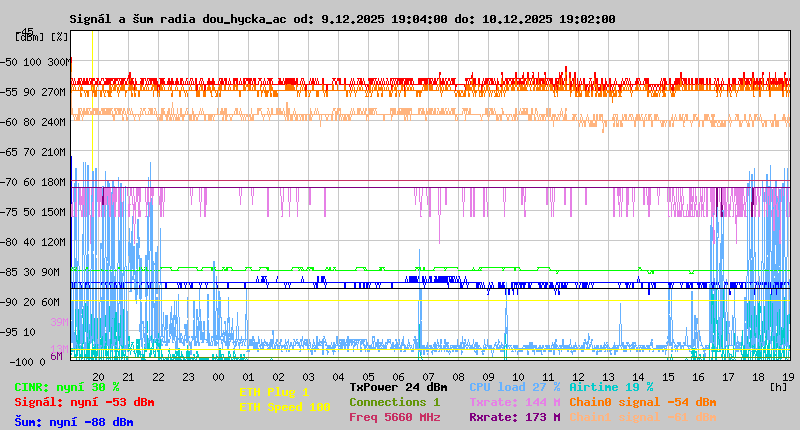Click hour tick '23' on time axis
The width and height of the screenshot is (800, 430).
coord(189,377)
